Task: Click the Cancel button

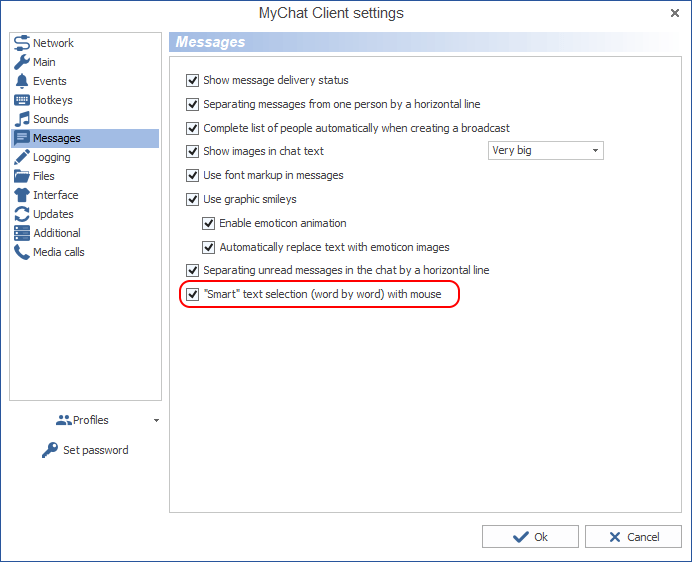Action: (x=633, y=537)
